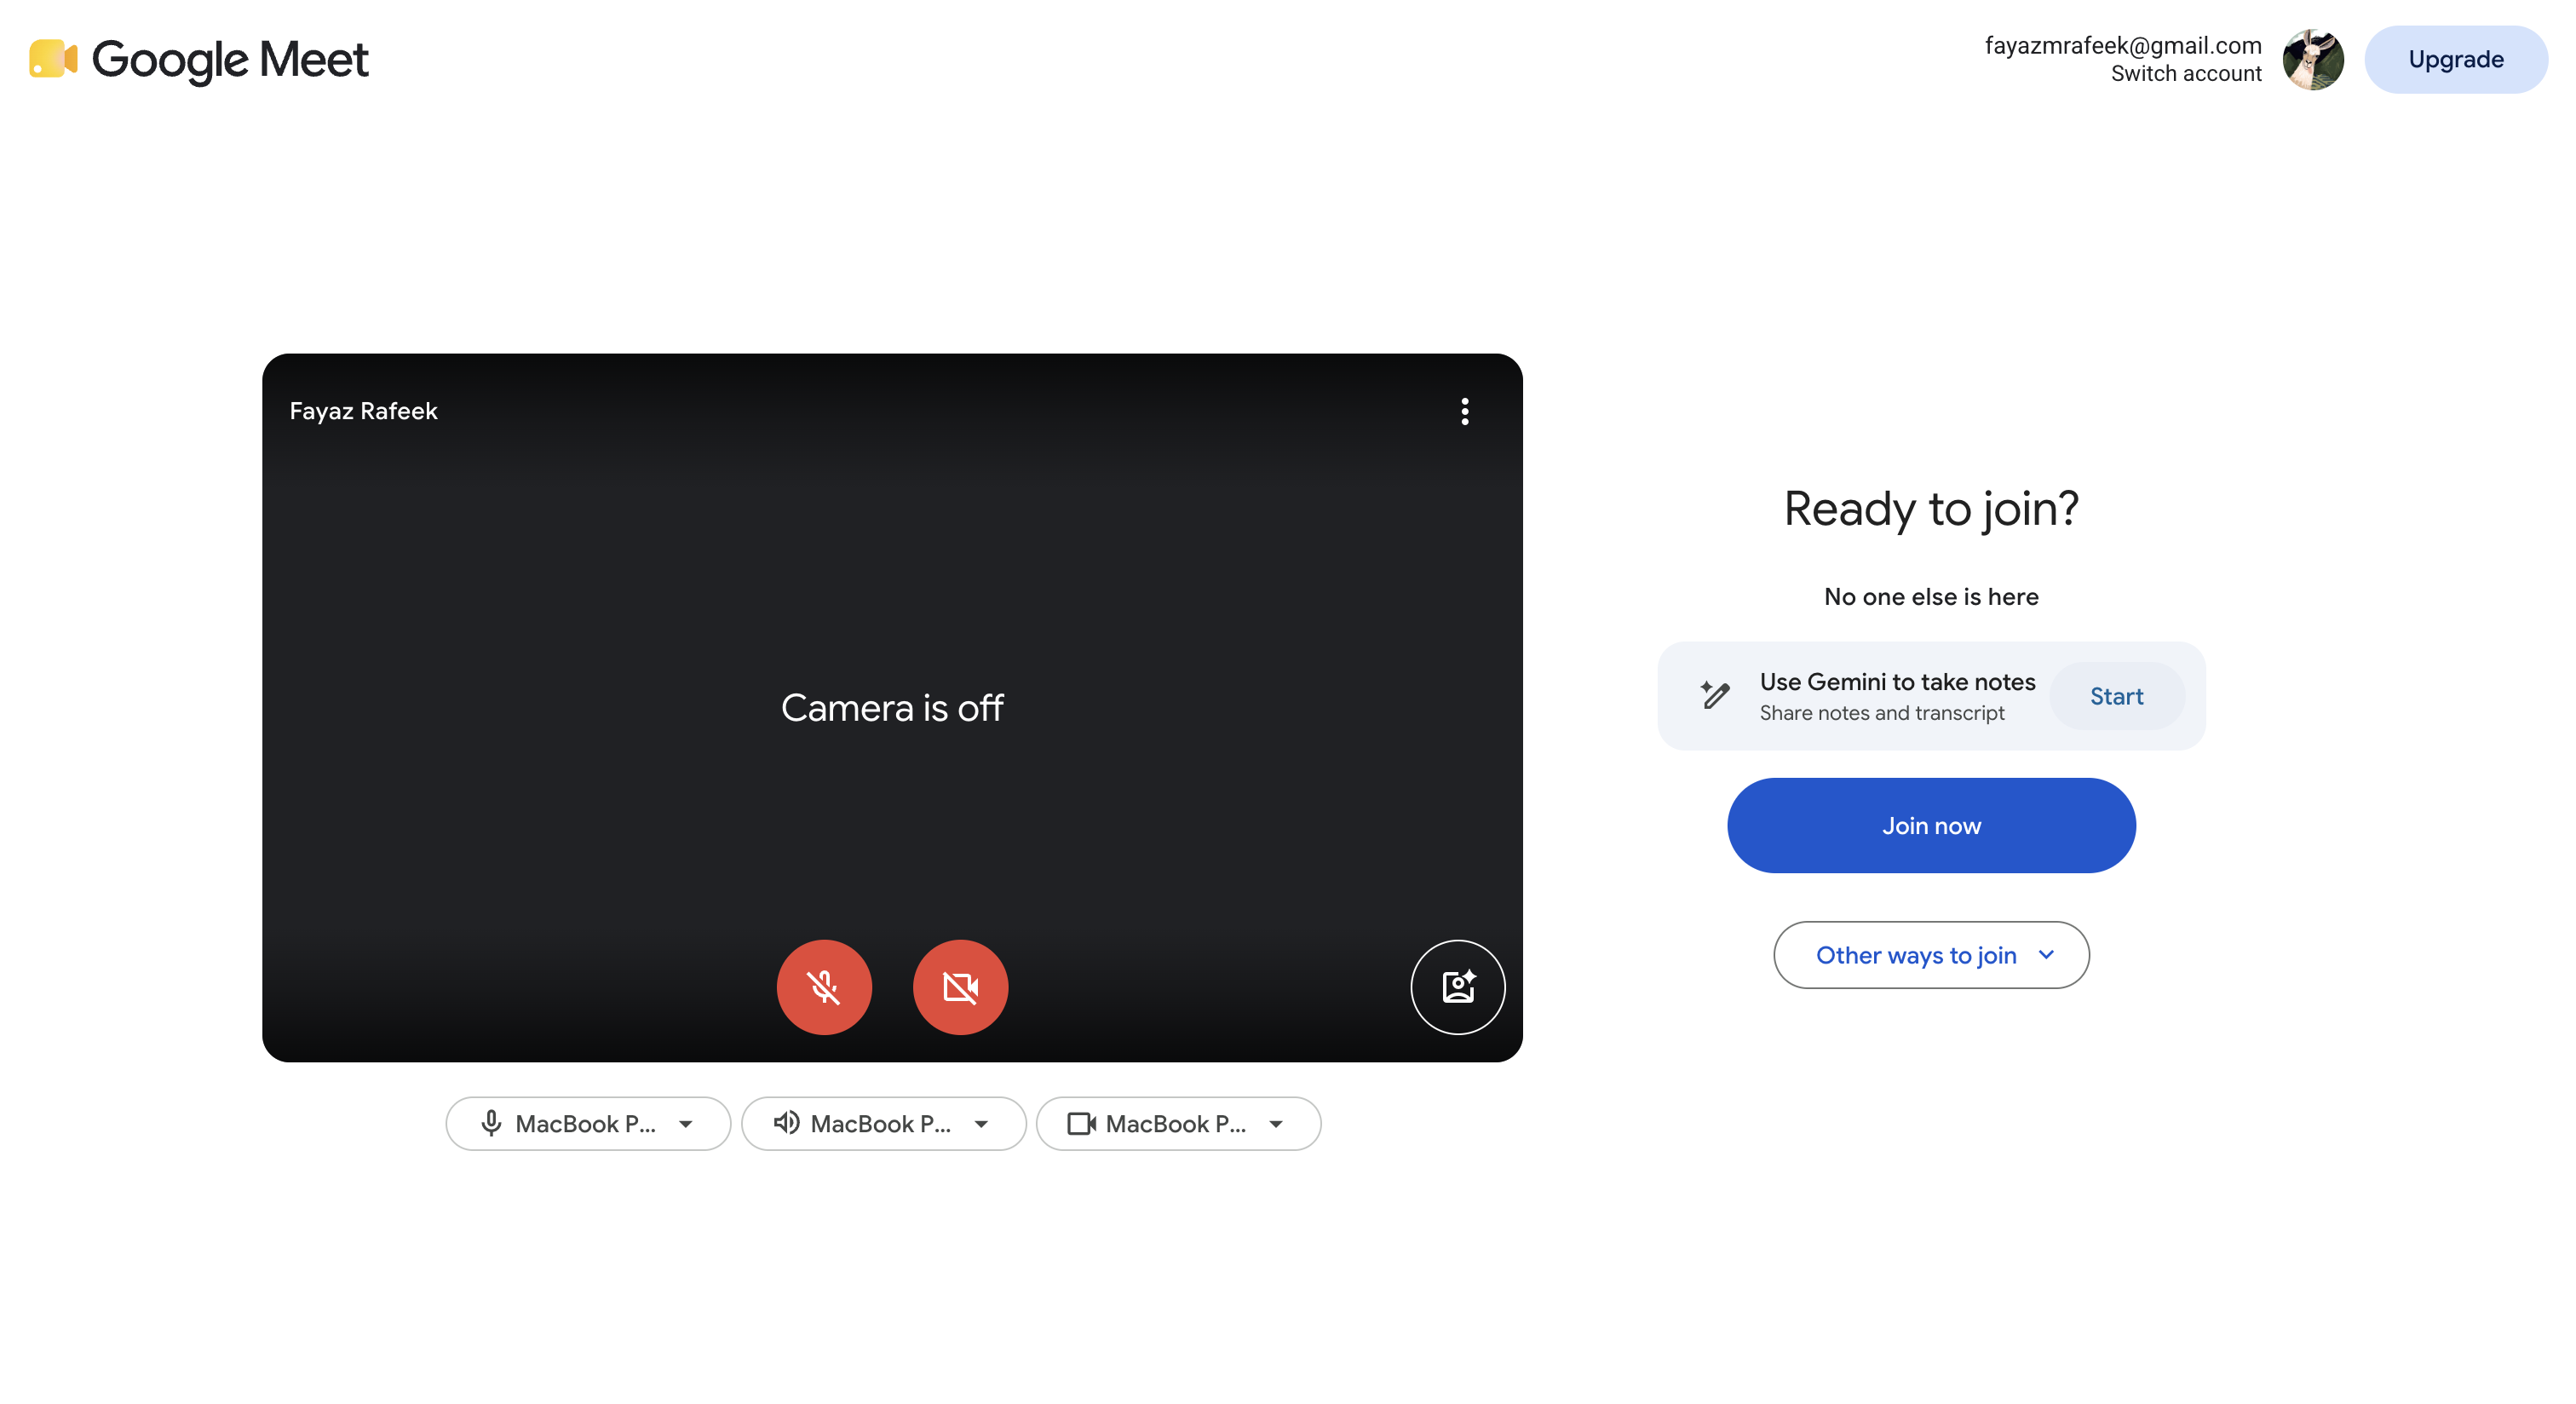The height and width of the screenshot is (1404, 2576).
Task: Click the Gemini notes pencil icon
Action: coord(1715,695)
